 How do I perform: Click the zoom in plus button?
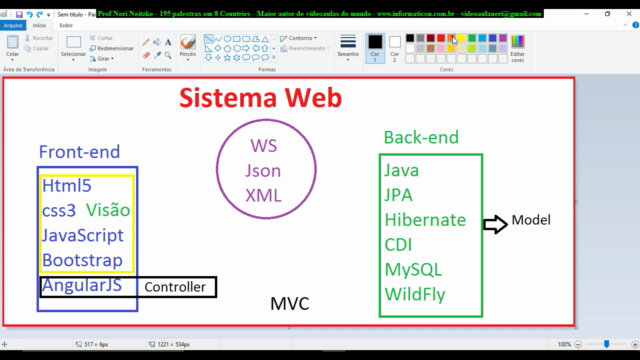pos(635,344)
